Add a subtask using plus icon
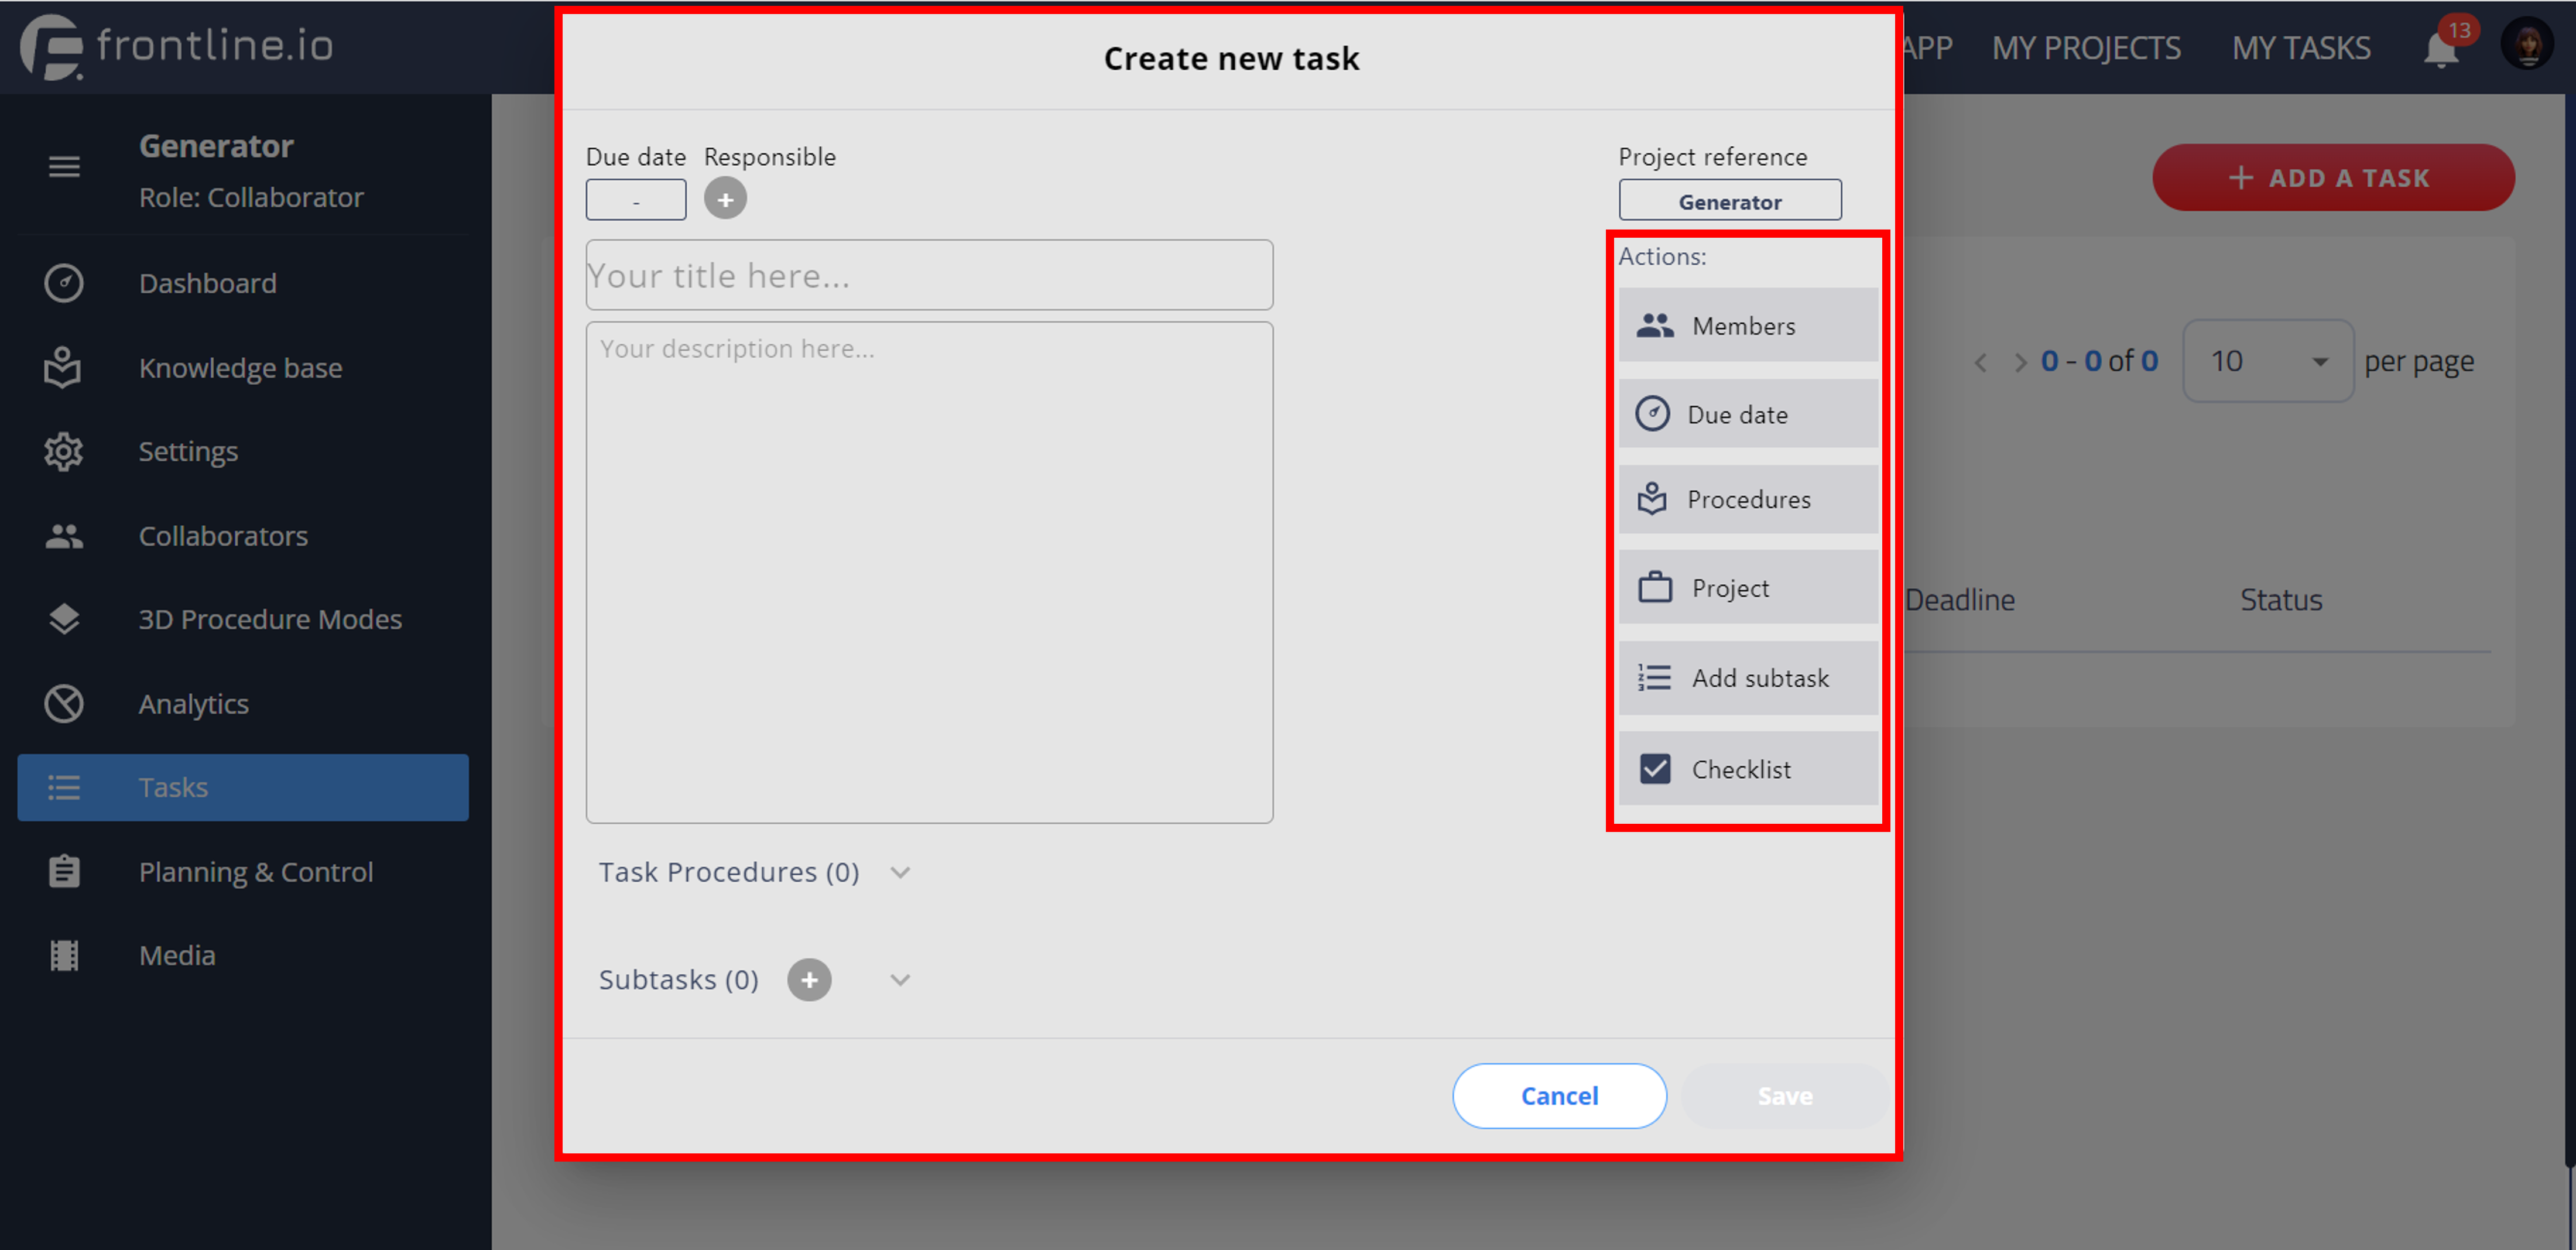Viewport: 2576px width, 1250px height. 809,980
